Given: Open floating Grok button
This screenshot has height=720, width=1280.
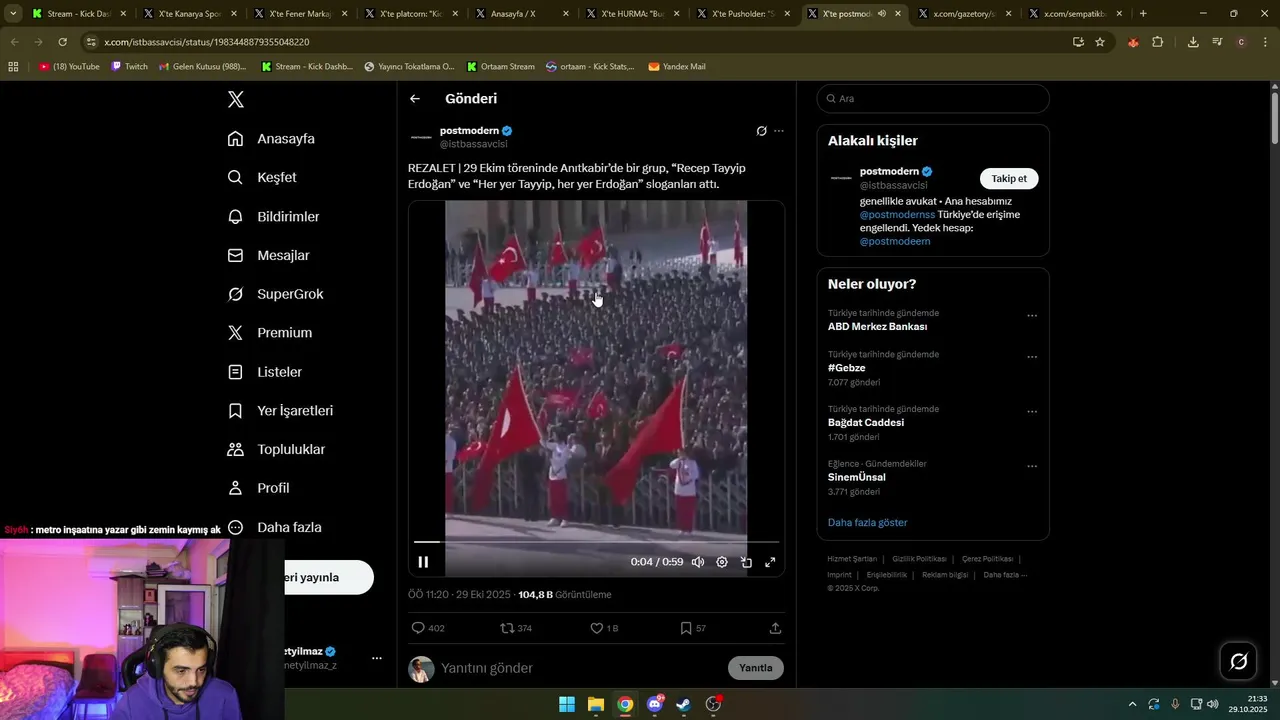Looking at the screenshot, I should point(1238,661).
